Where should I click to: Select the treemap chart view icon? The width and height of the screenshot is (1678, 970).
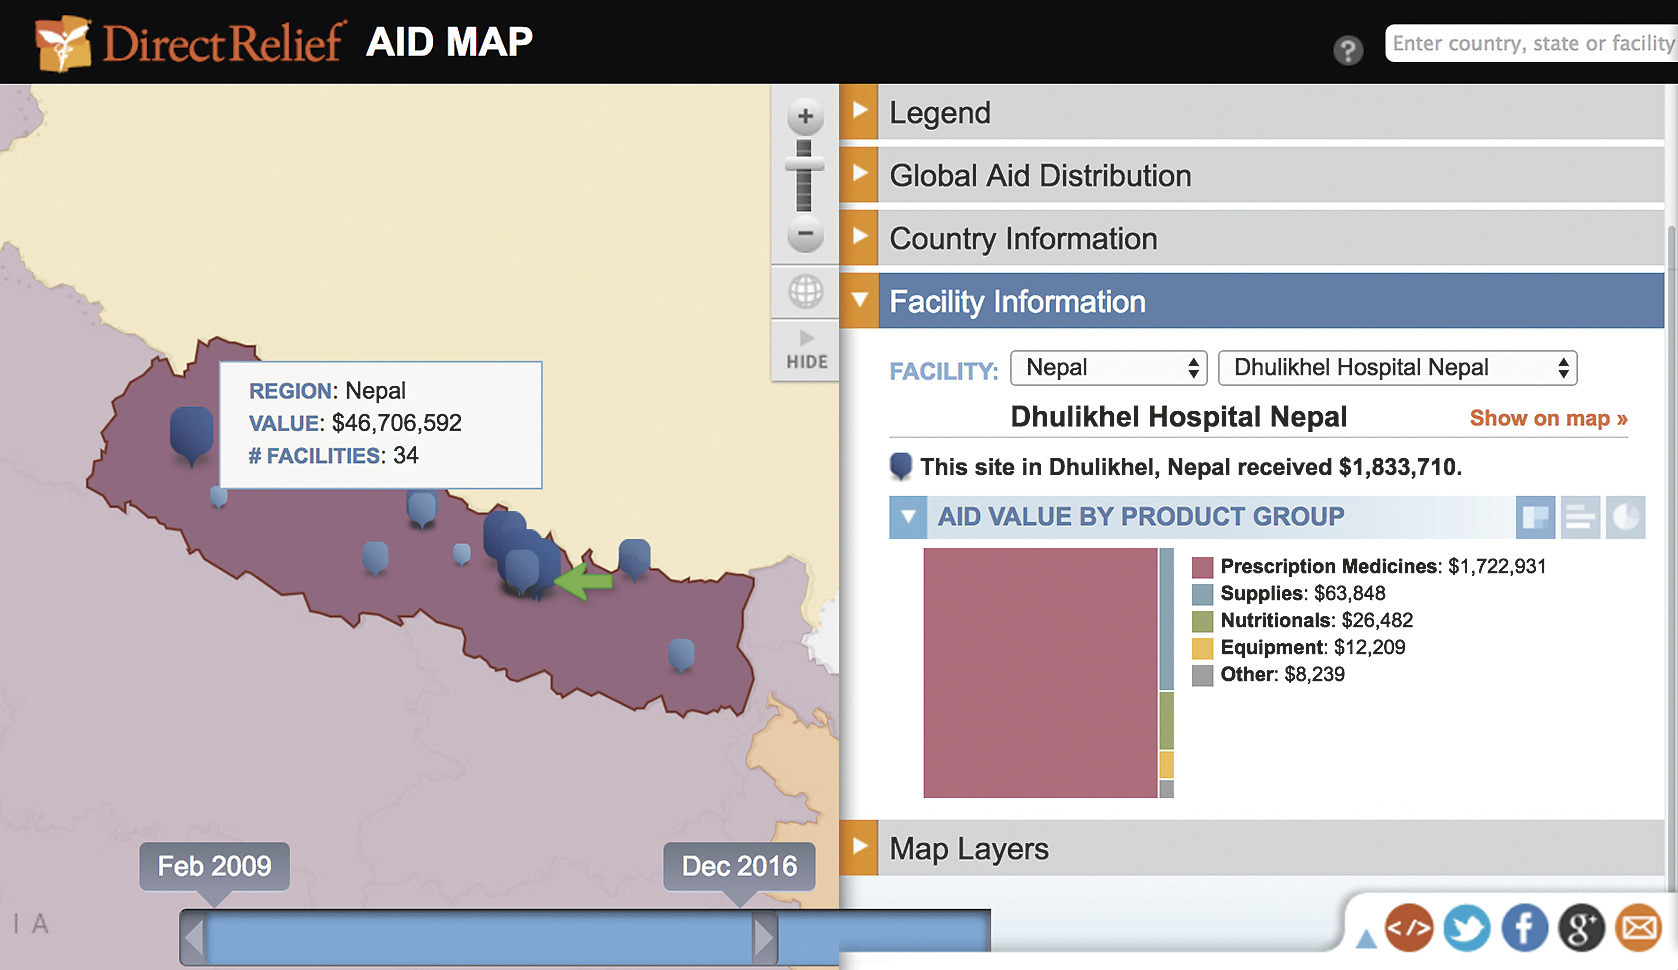pos(1535,517)
